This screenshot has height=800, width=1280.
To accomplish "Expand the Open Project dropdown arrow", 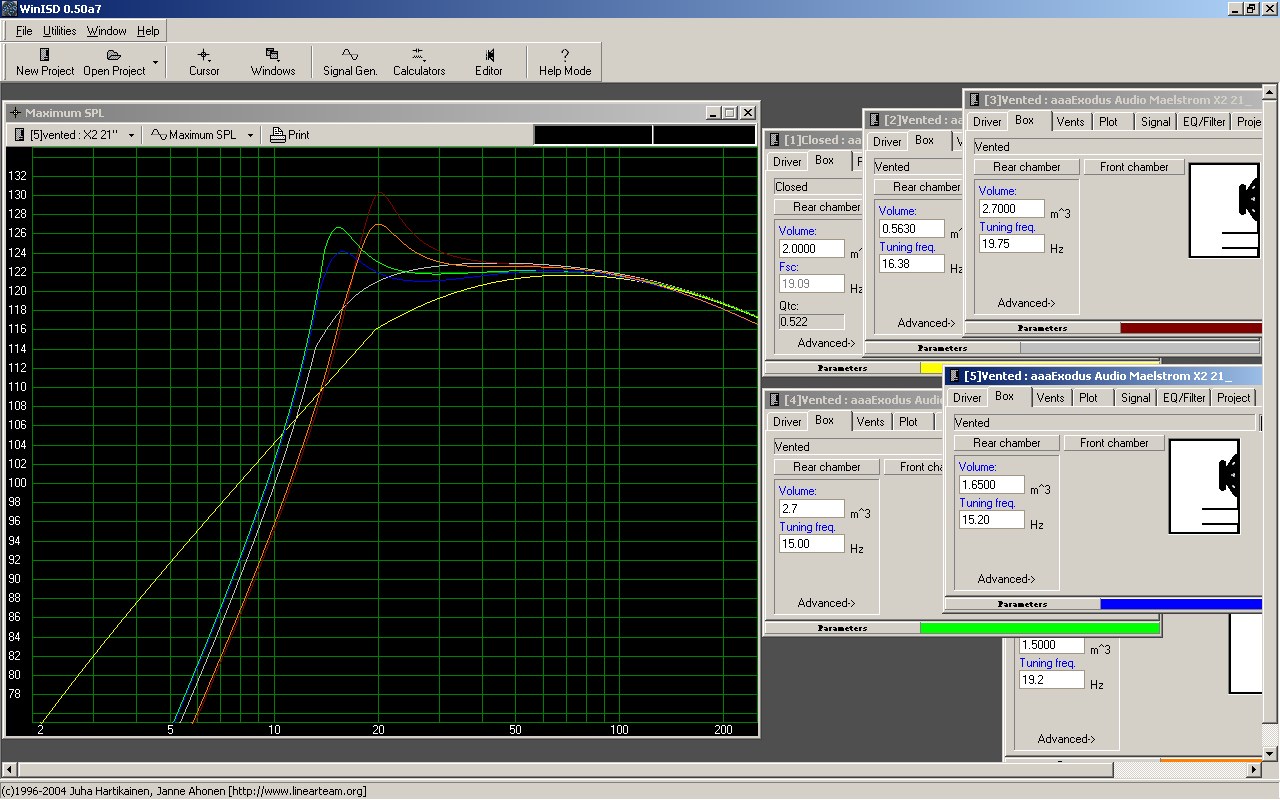I will click(155, 62).
